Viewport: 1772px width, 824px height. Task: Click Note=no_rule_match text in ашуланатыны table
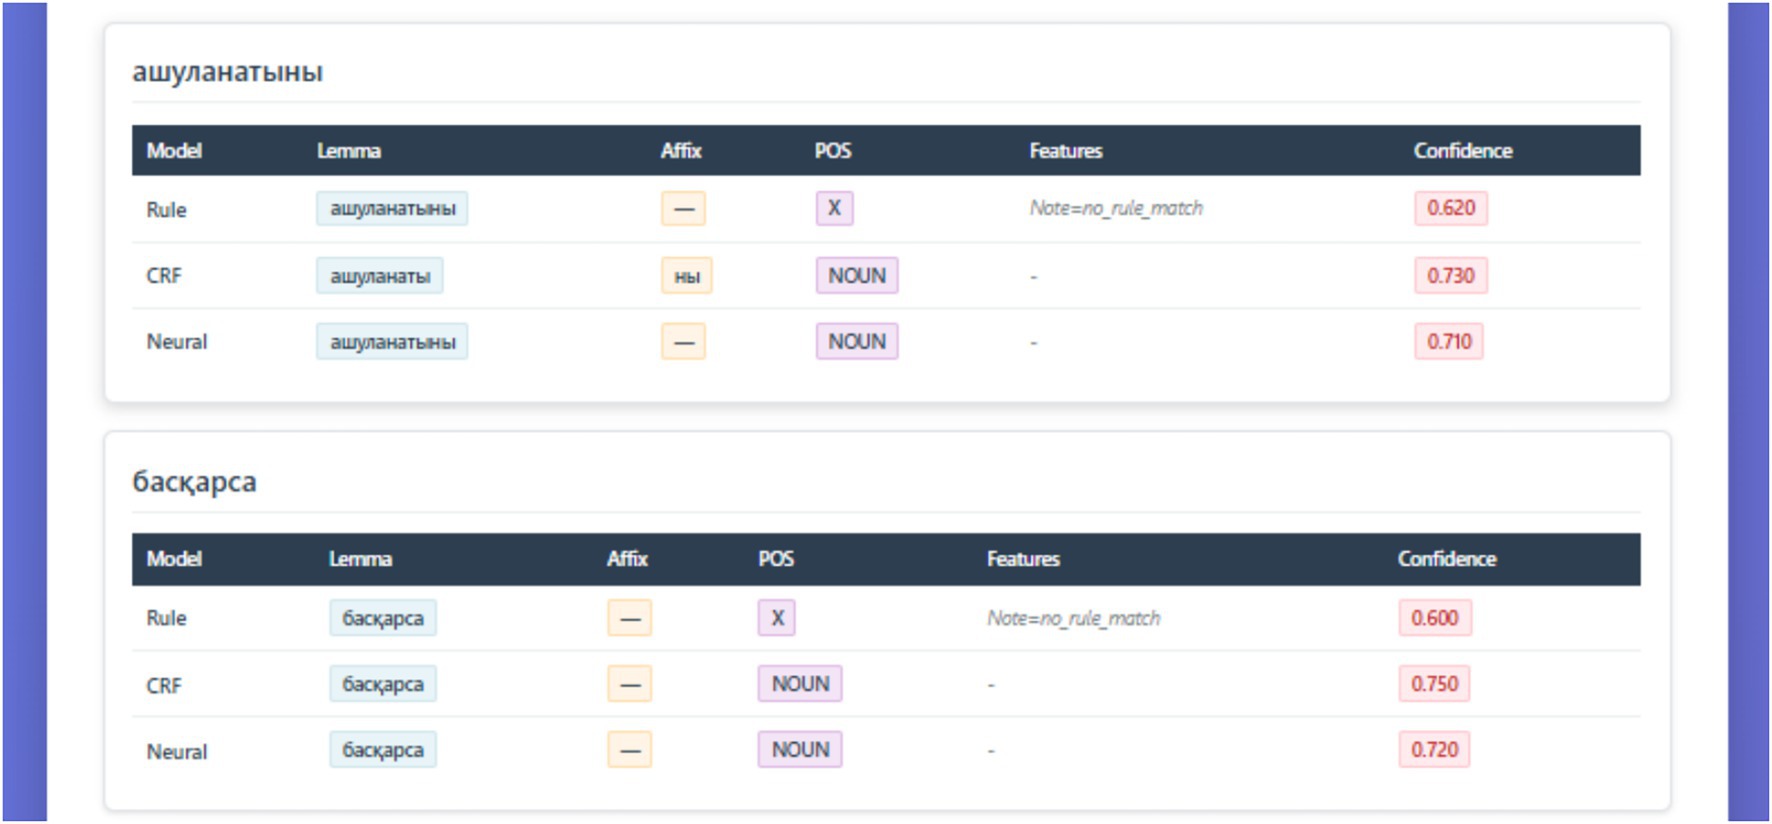1116,208
